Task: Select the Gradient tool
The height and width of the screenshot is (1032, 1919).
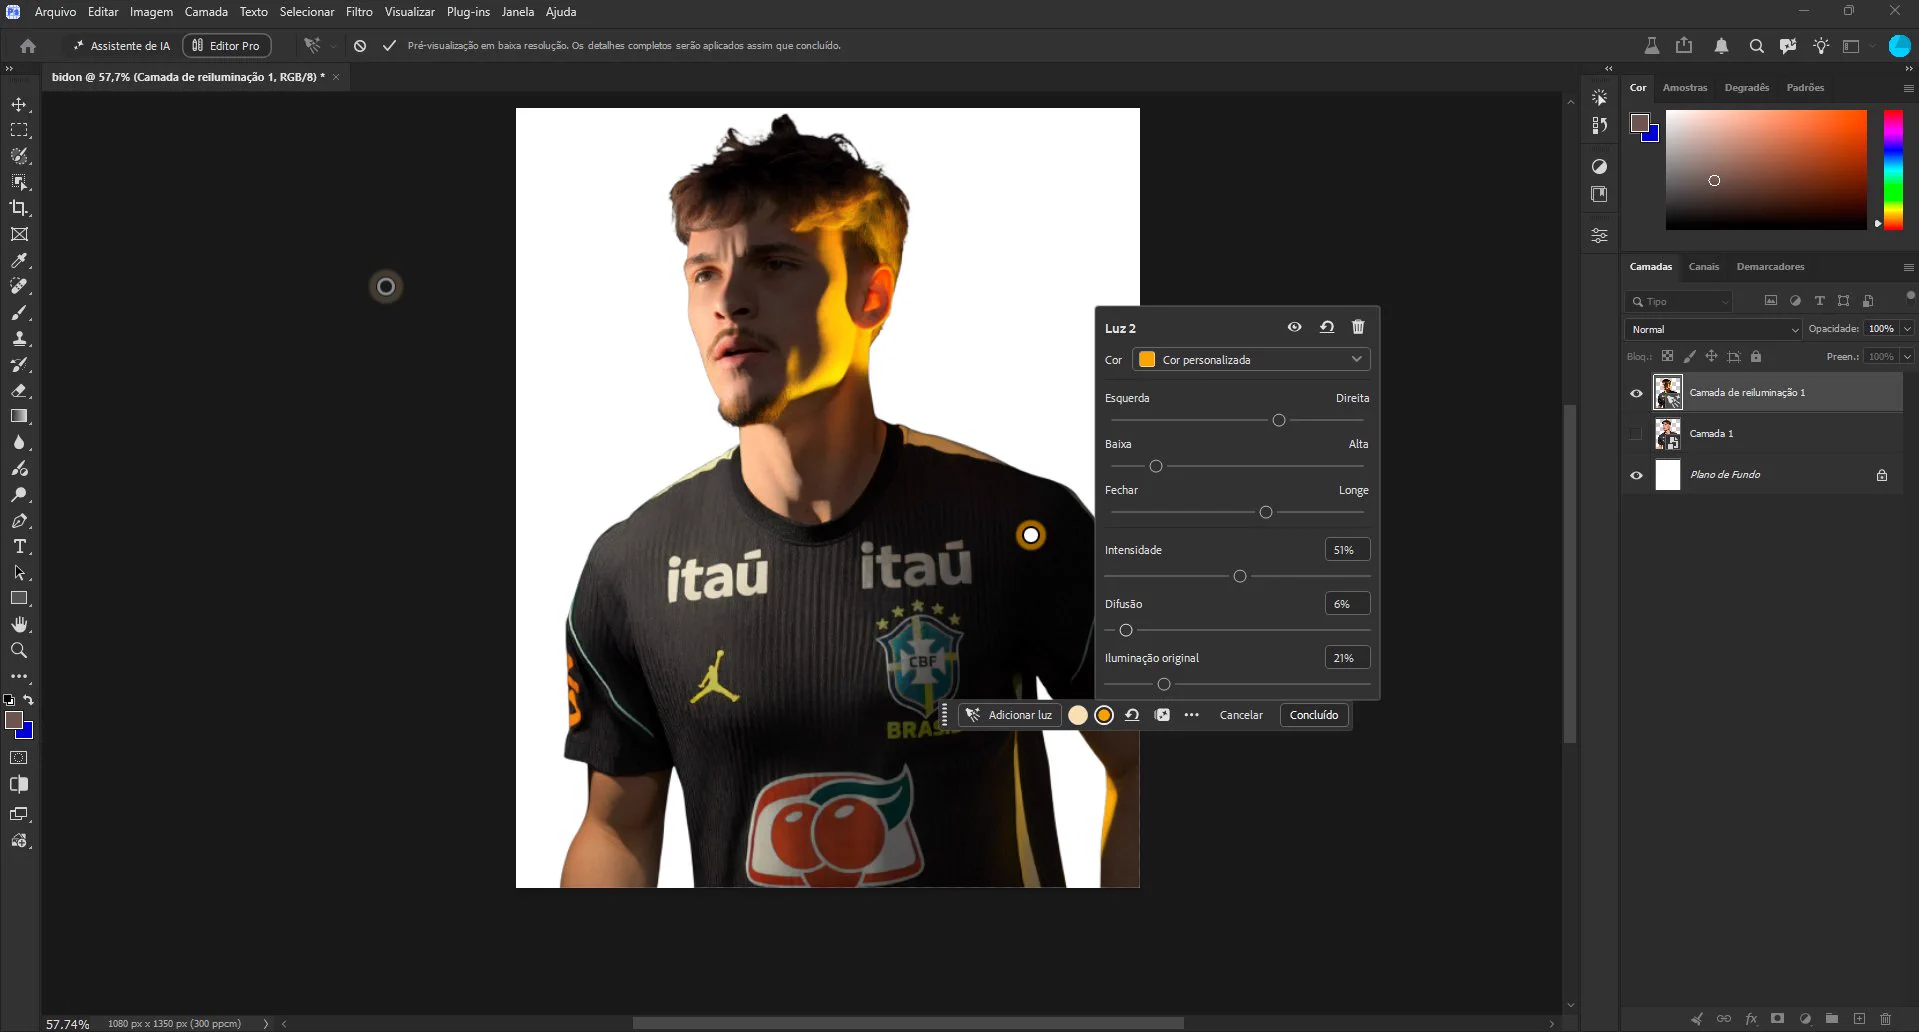Action: click(19, 417)
